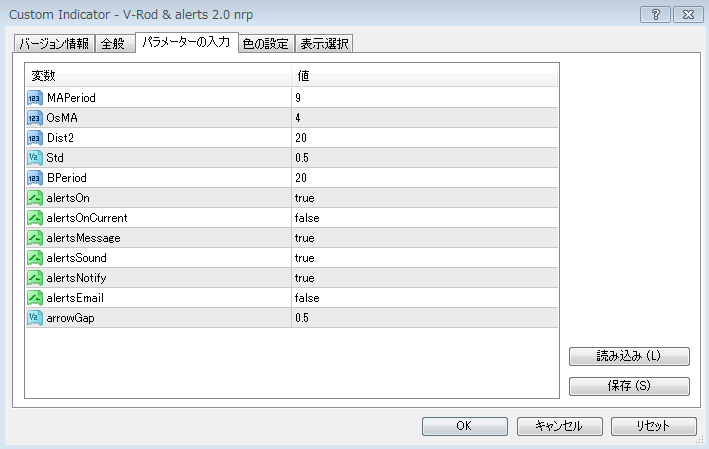Select the パラメーターの入力 tab

(x=186, y=43)
